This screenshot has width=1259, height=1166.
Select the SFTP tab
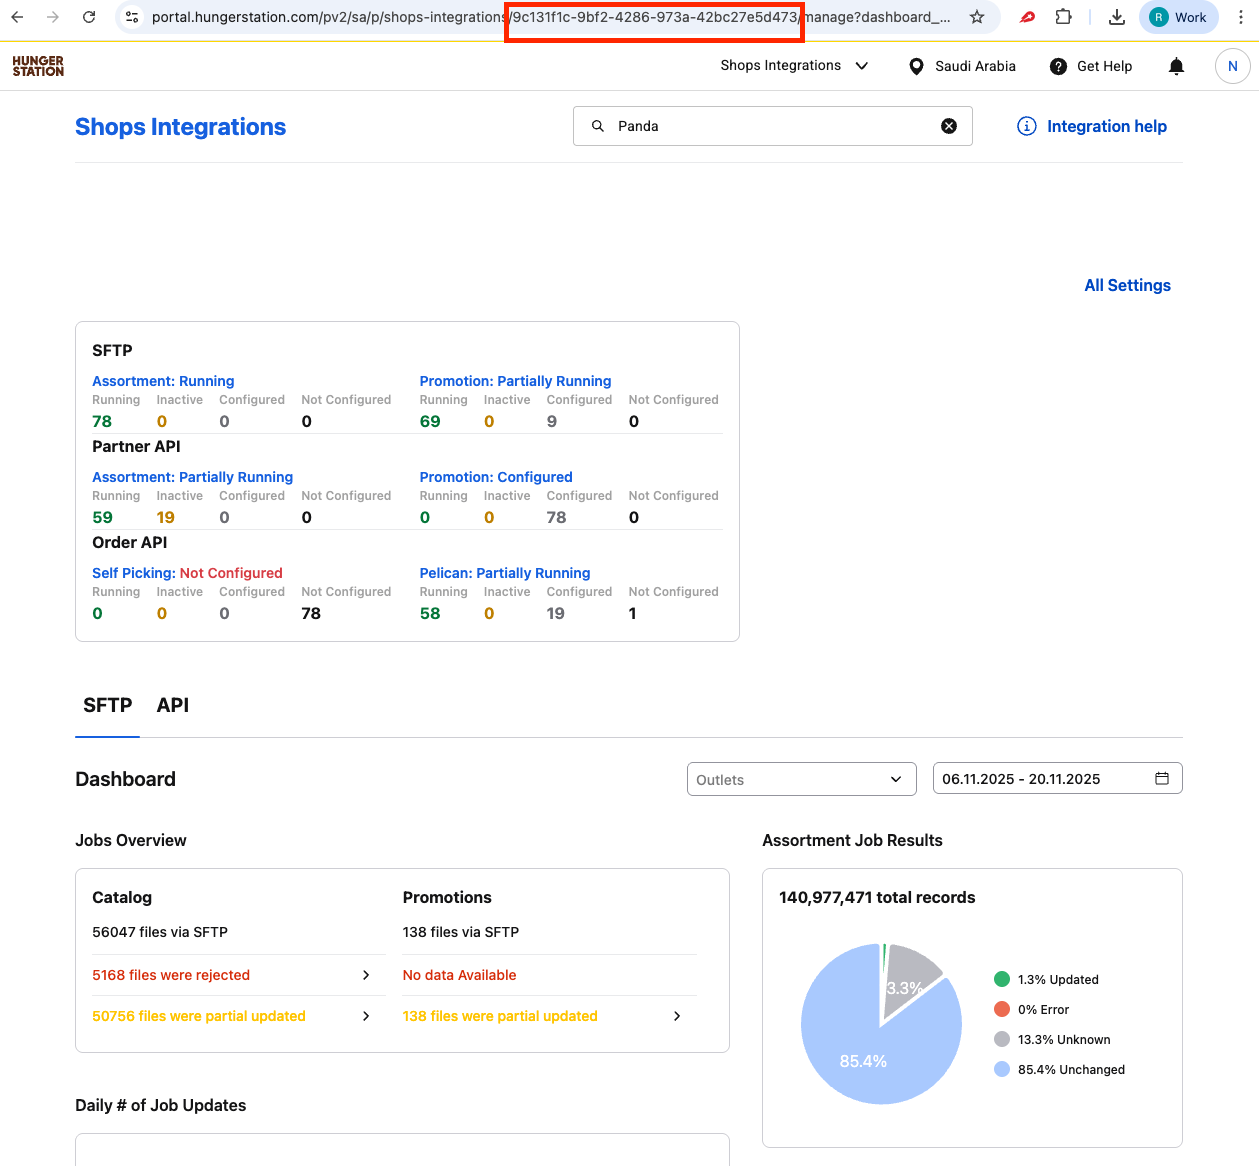[x=107, y=705]
